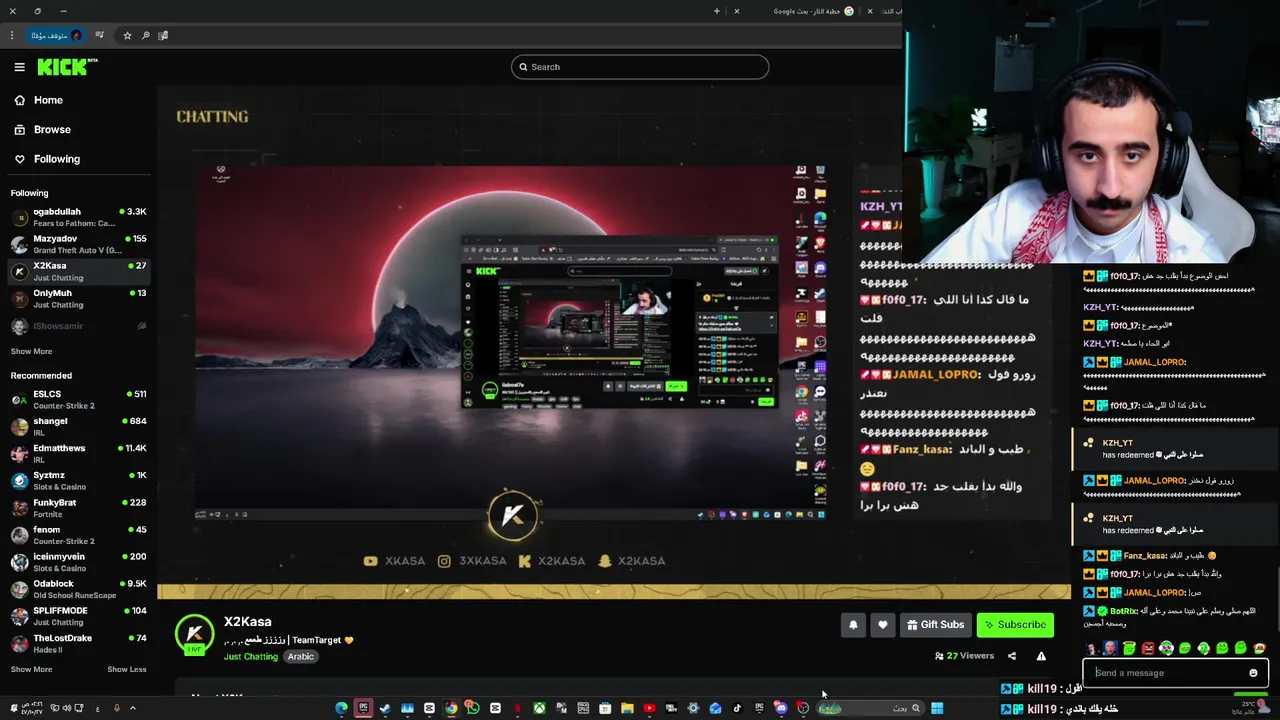1280x720 pixels.
Task: Show hidden system tray icons
Action: 133,708
